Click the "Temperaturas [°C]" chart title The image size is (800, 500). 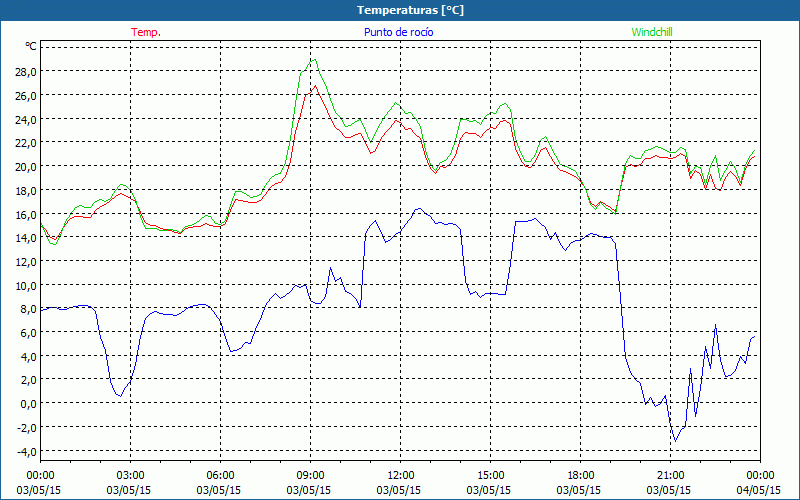pyautogui.click(x=410, y=10)
